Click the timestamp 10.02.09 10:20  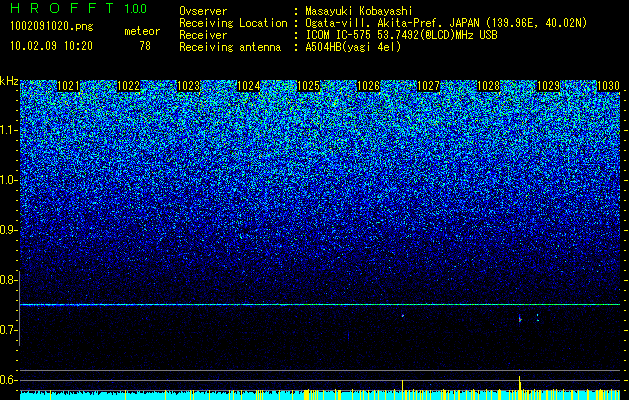(x=51, y=46)
